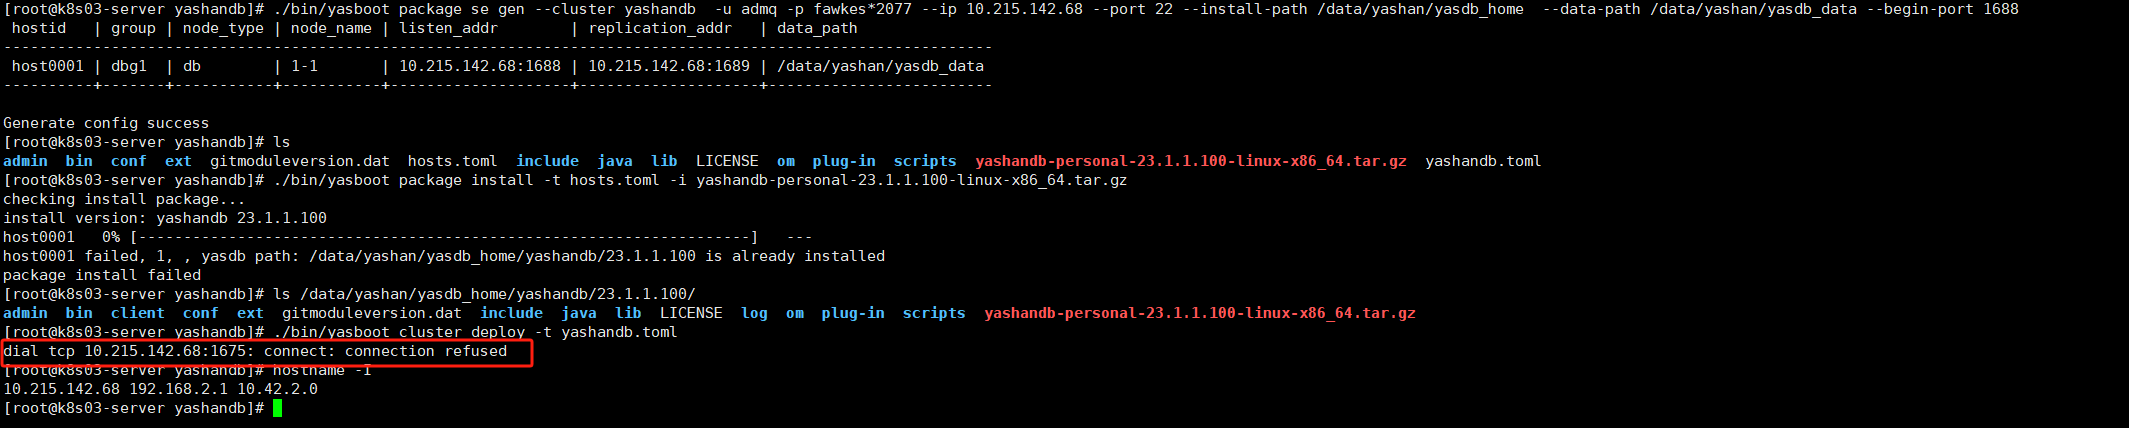Image resolution: width=2129 pixels, height=428 pixels.
Task: Click the log directory name
Action: pyautogui.click(x=755, y=313)
